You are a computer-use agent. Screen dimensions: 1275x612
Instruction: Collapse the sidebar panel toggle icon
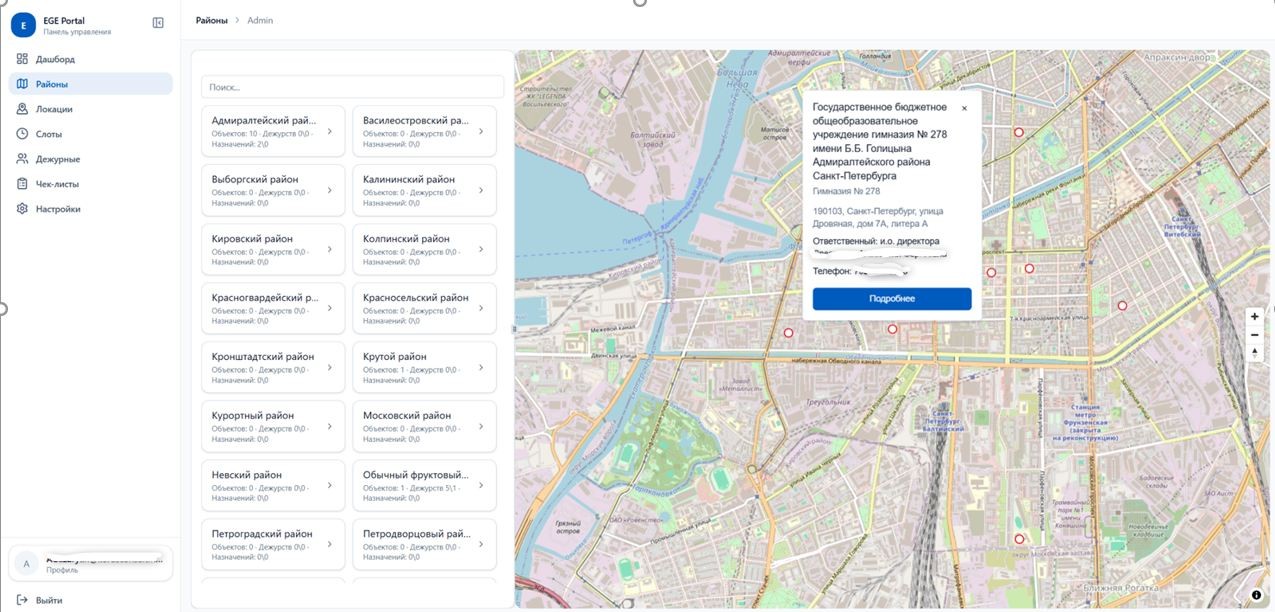158,23
